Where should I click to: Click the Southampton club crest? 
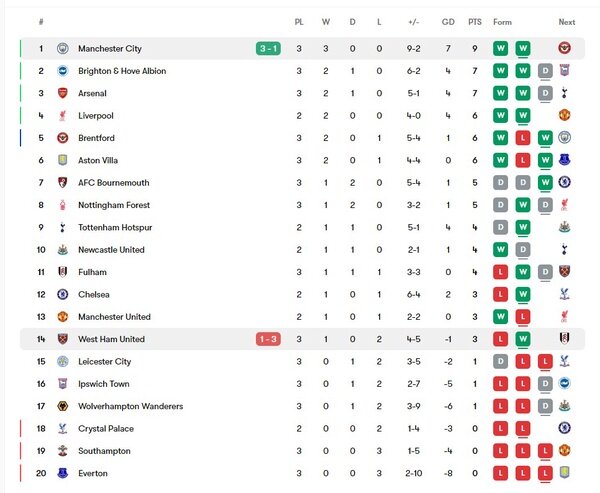point(62,451)
